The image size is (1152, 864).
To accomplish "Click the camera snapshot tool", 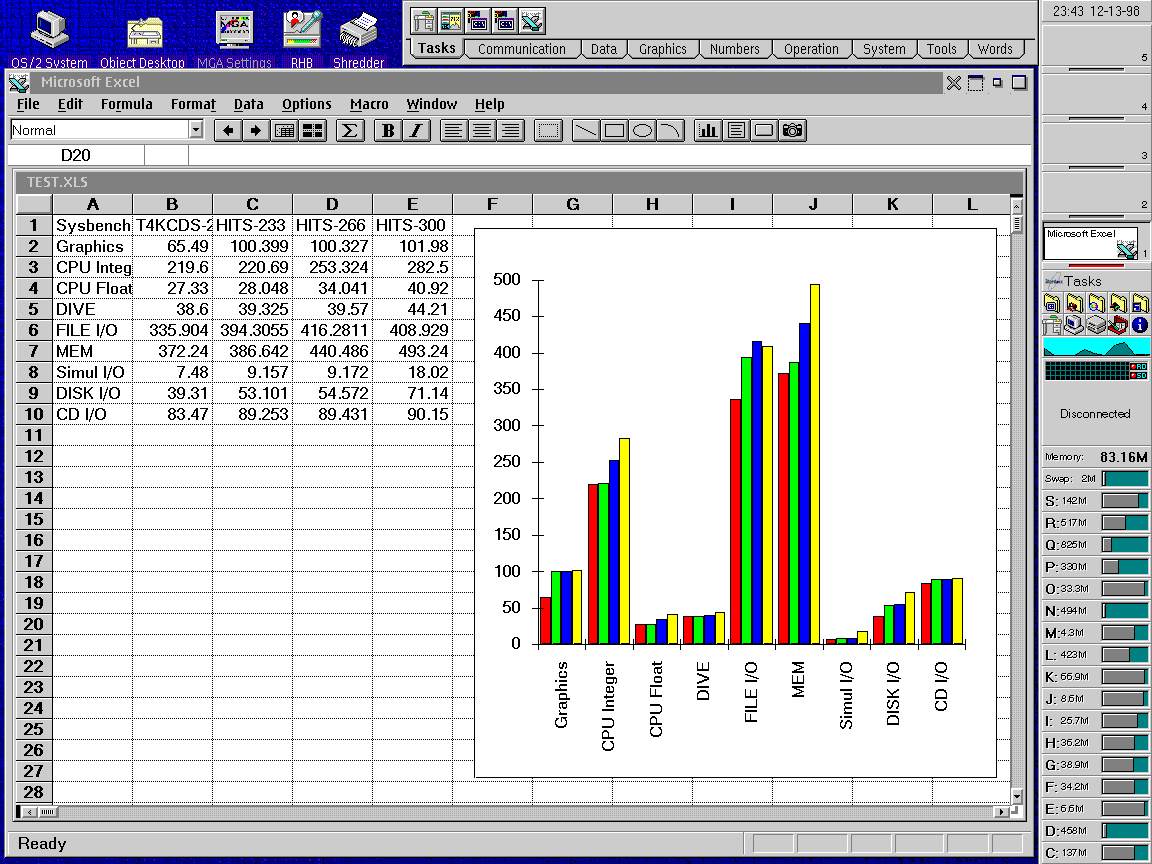I will [793, 130].
